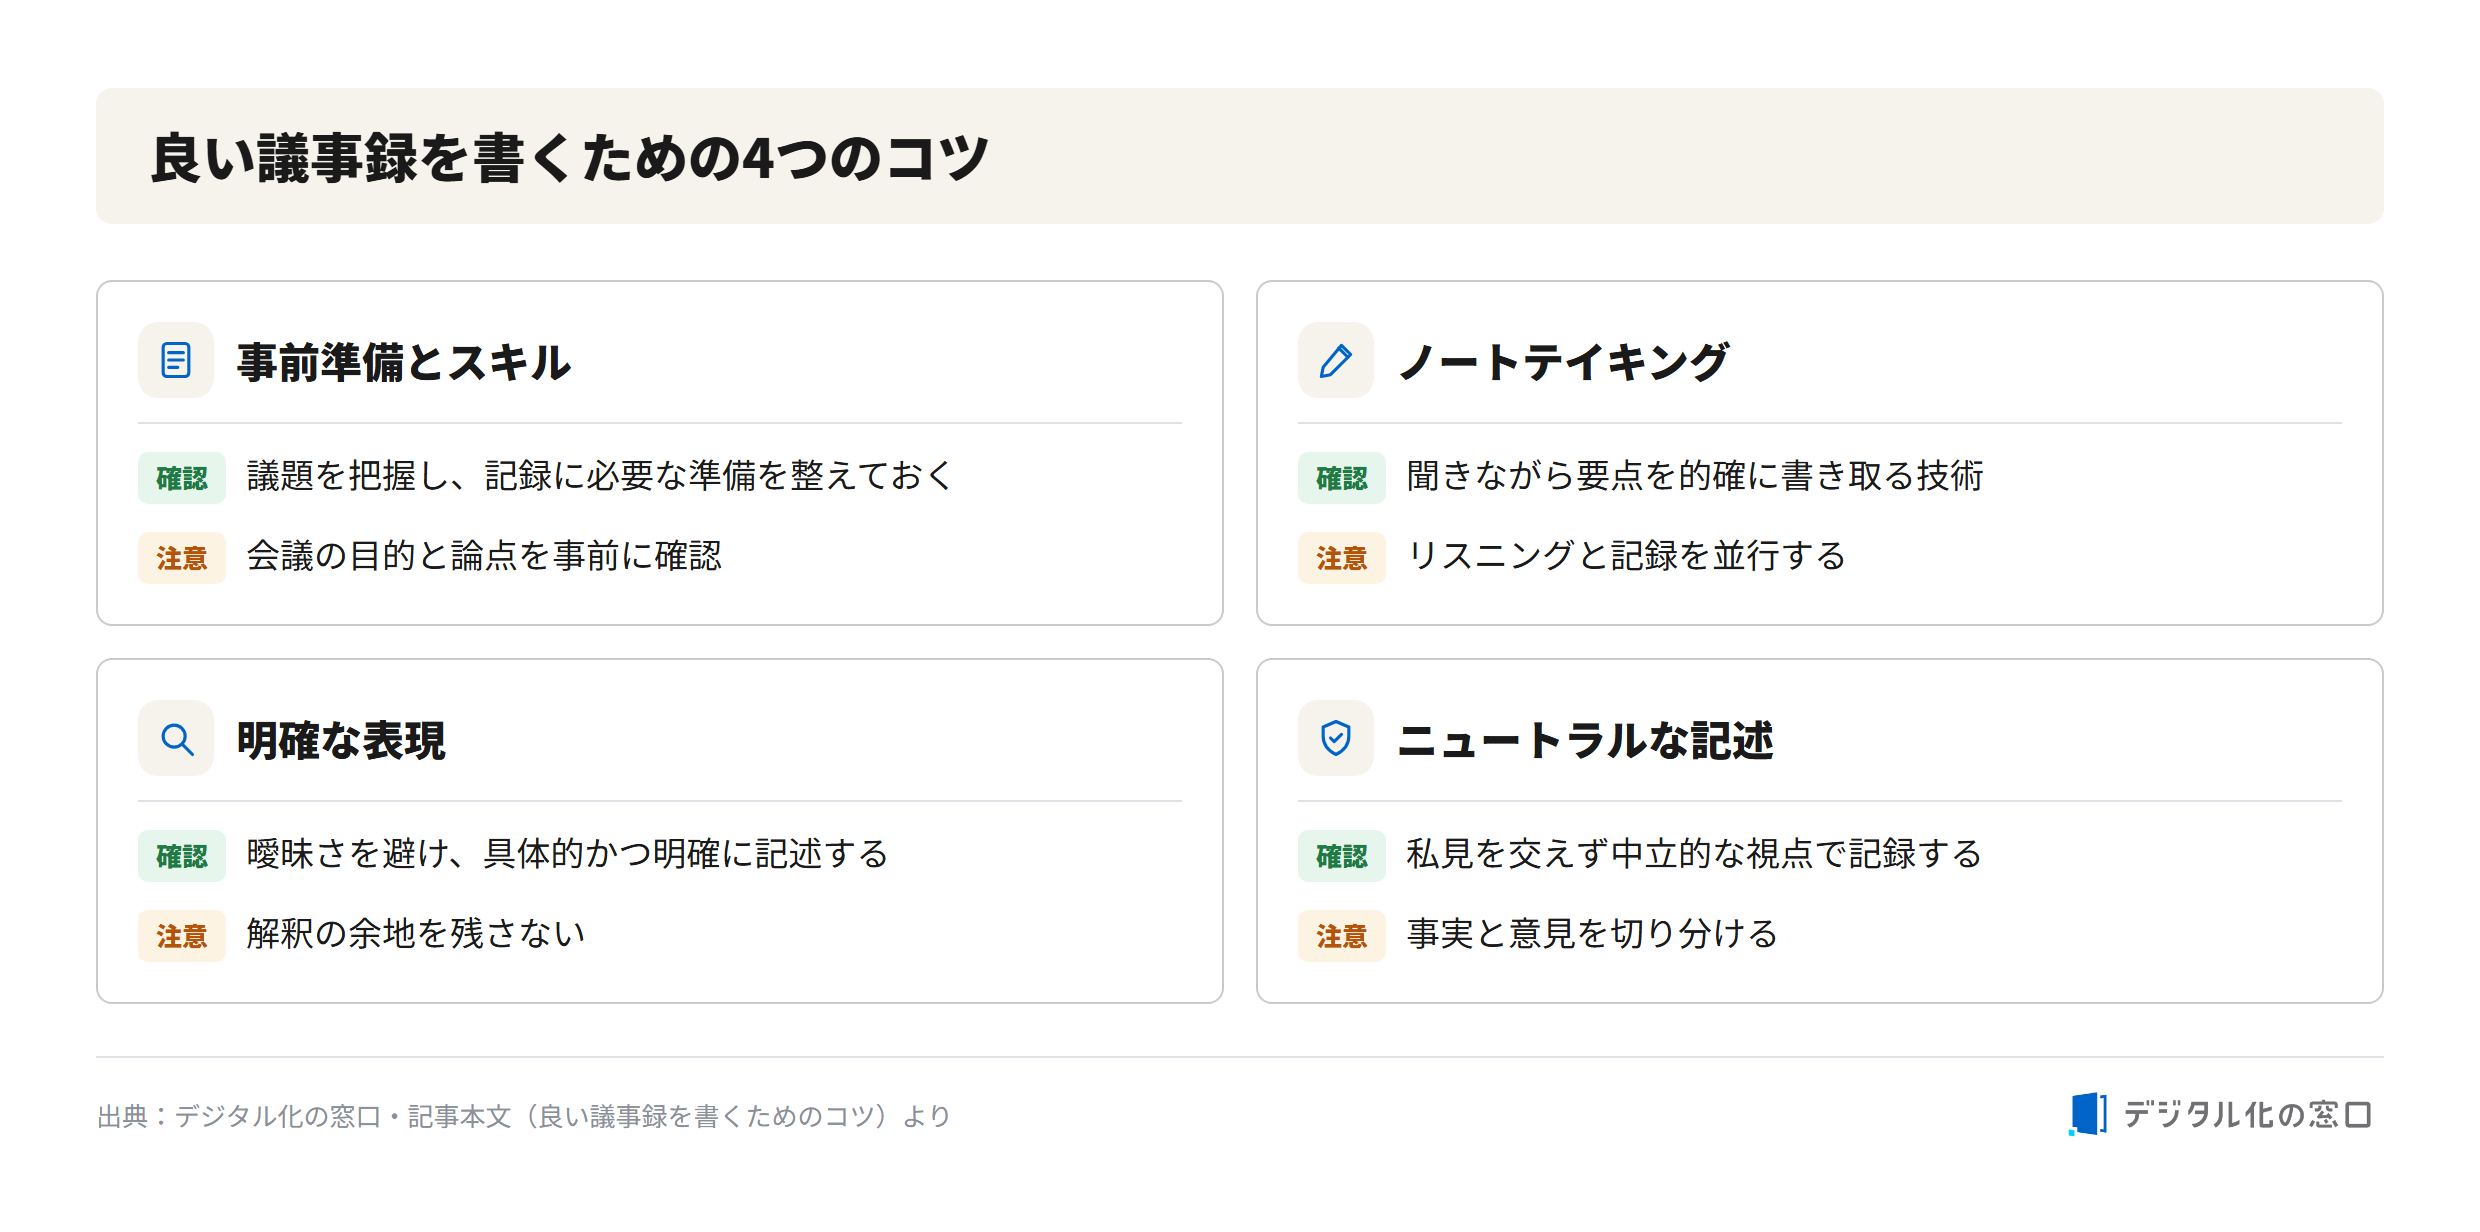Click the 確認 badge before 議題を把握し

pyautogui.click(x=182, y=478)
